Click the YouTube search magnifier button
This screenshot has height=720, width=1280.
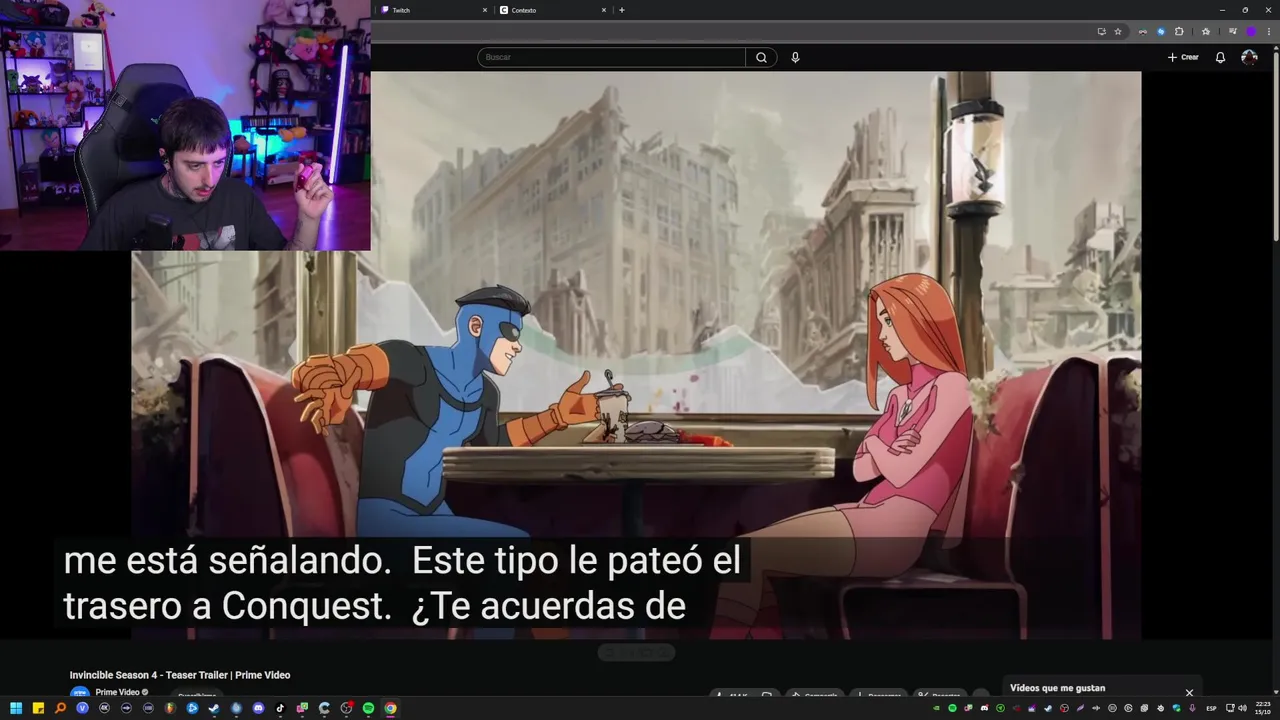point(761,57)
